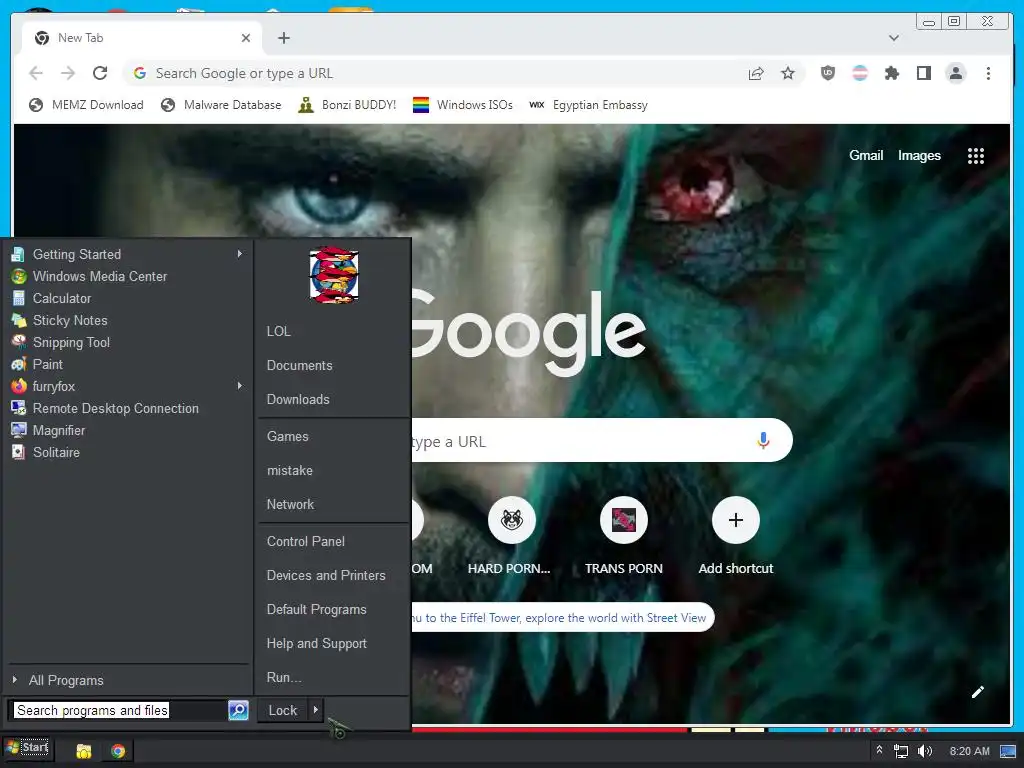Open Devices and Printers

point(326,575)
